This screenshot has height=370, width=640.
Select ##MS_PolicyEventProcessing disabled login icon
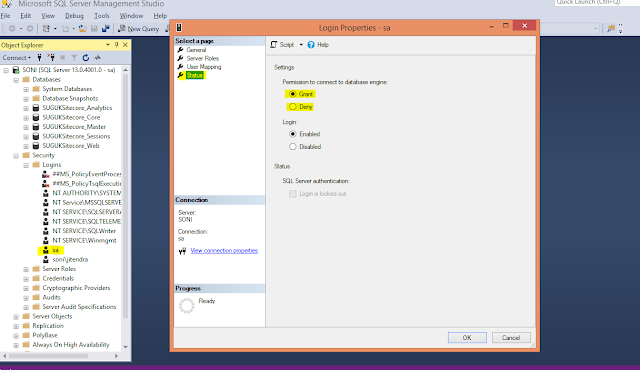click(46, 174)
